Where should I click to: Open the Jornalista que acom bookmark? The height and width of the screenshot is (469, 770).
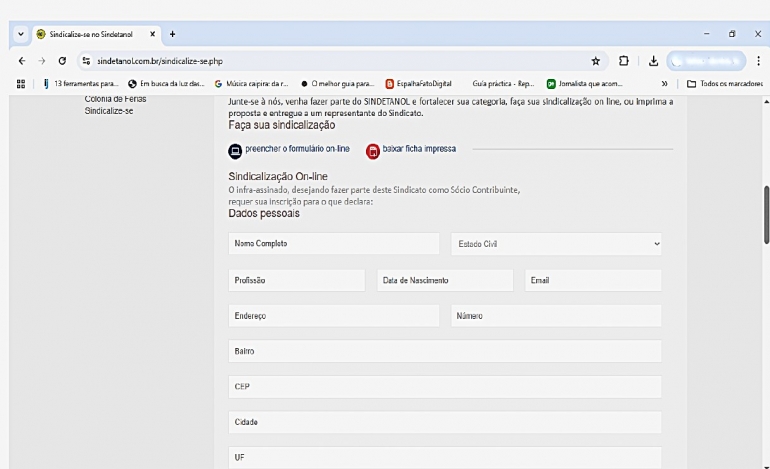[x=585, y=84]
